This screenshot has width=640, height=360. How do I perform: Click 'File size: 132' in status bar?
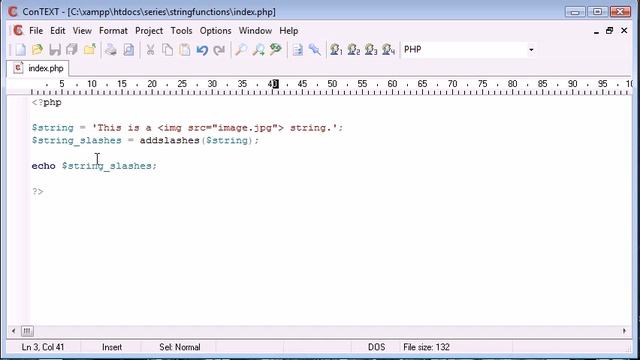point(426,347)
